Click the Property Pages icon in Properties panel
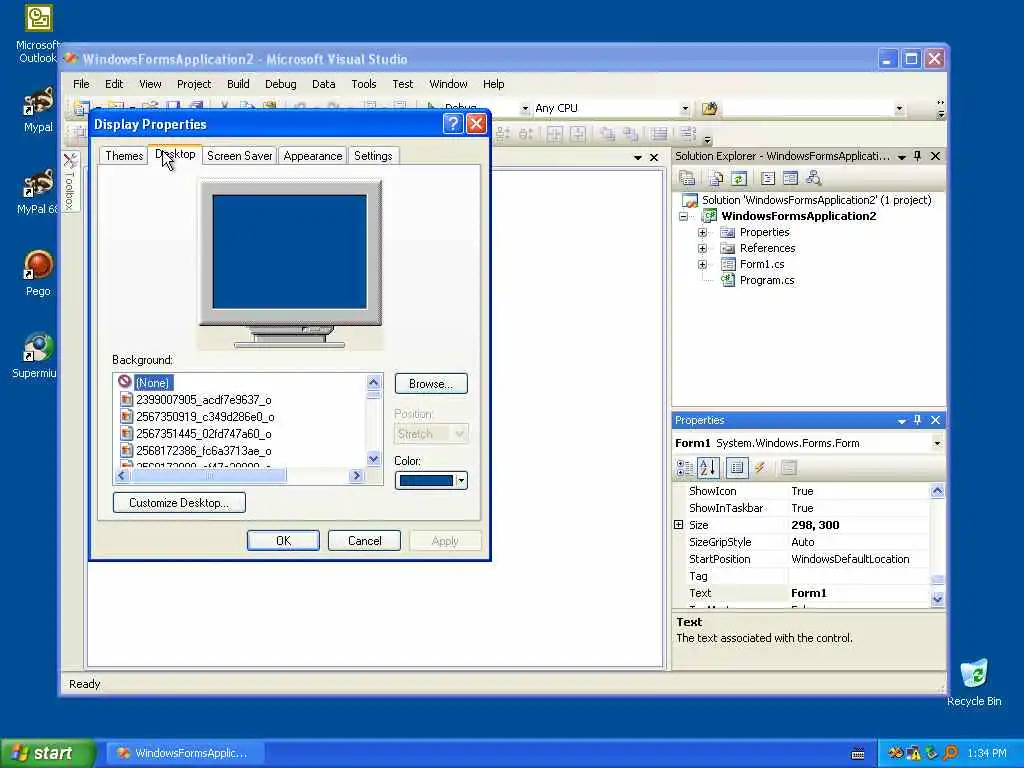The height and width of the screenshot is (768, 1024). click(x=789, y=468)
